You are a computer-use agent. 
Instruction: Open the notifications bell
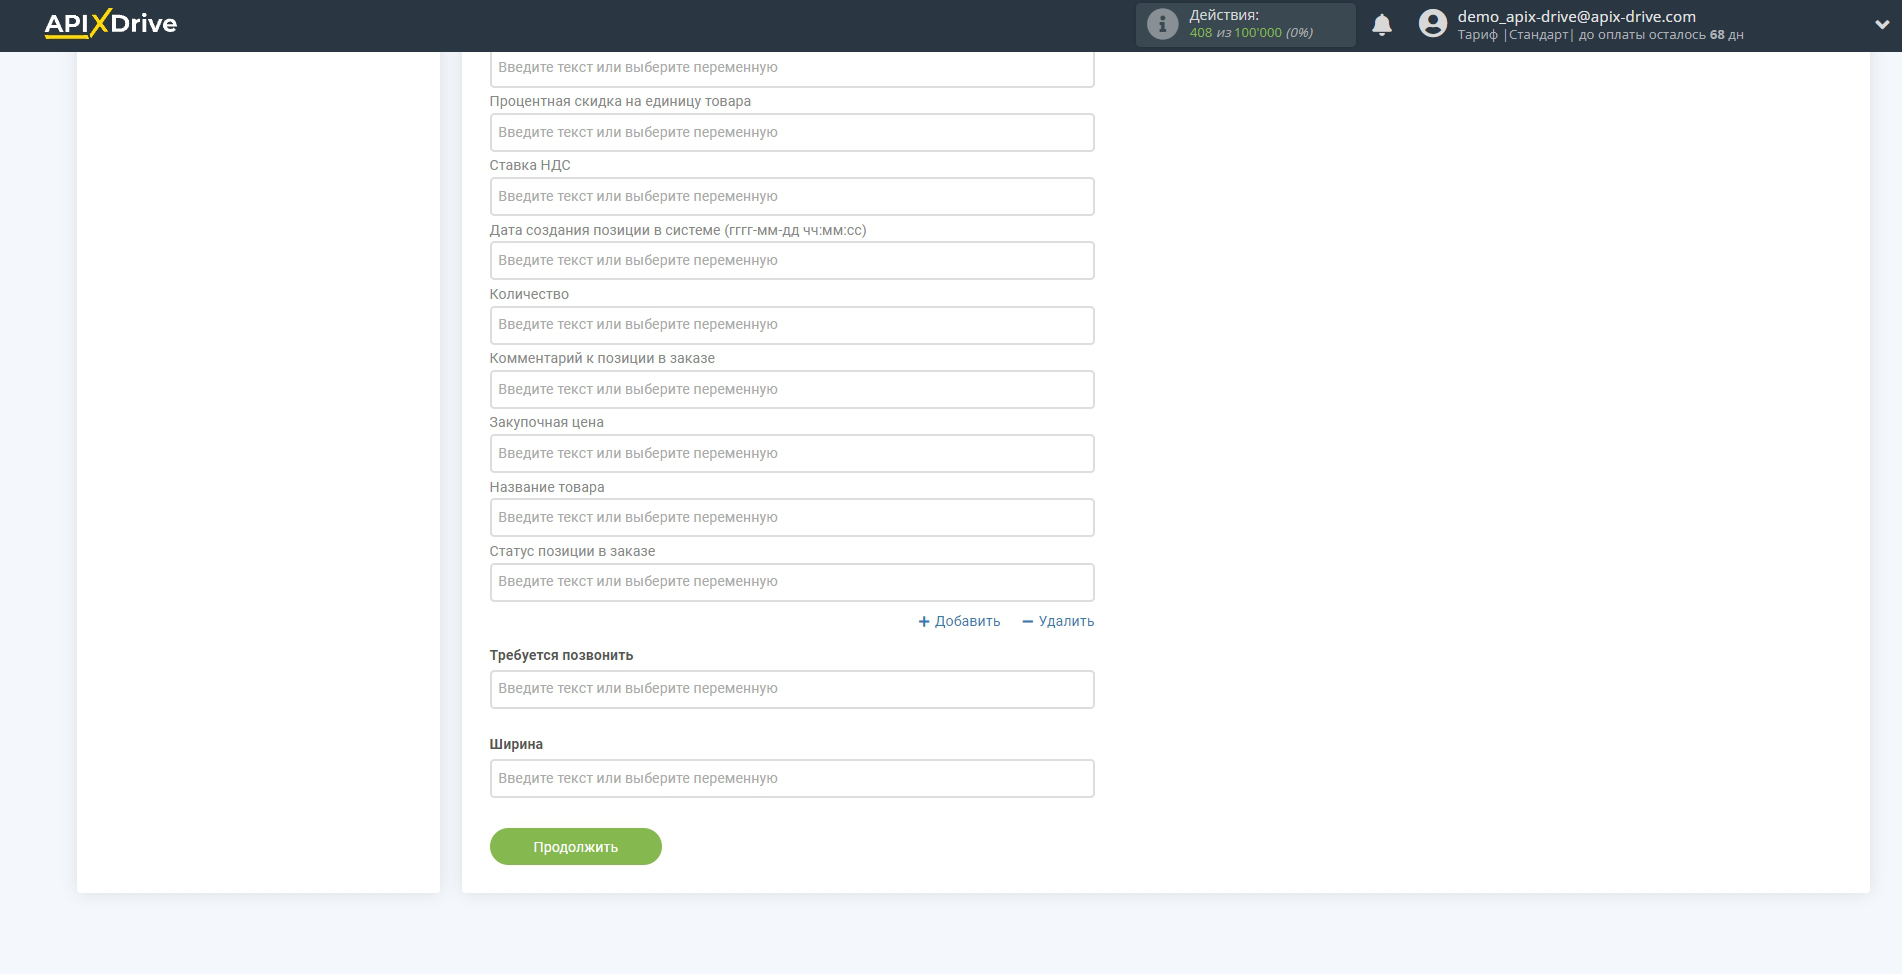click(x=1382, y=25)
